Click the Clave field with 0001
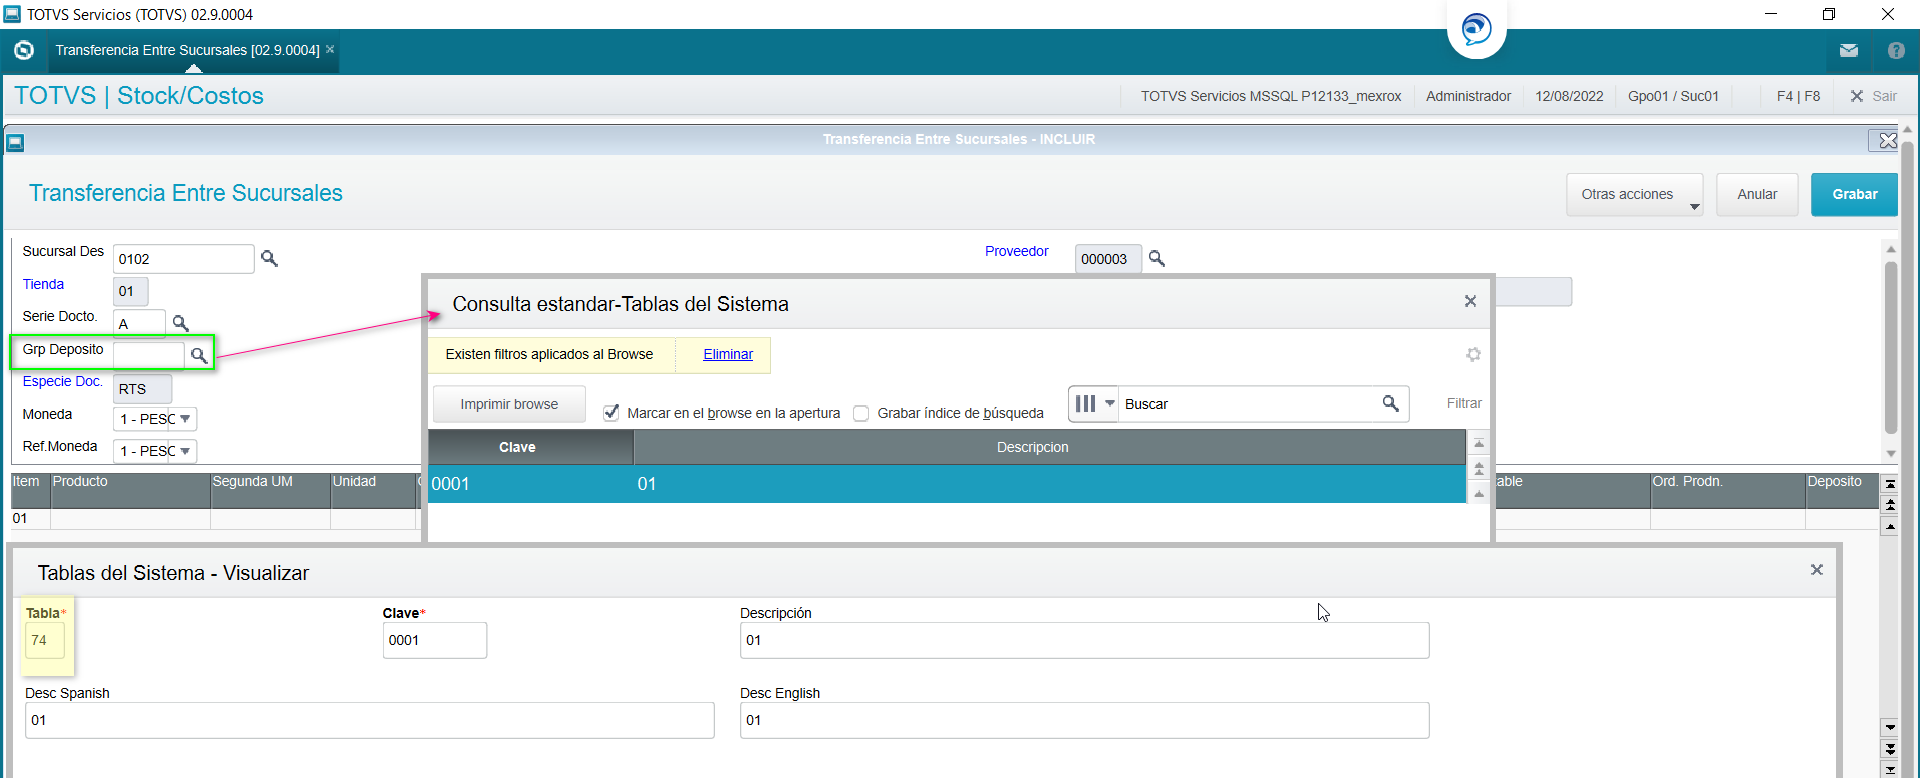Image resolution: width=1920 pixels, height=778 pixels. (434, 640)
